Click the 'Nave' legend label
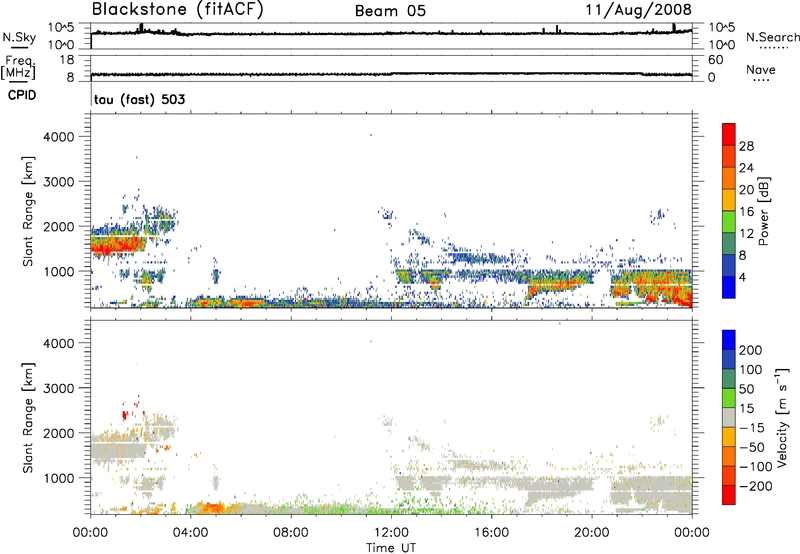Viewport: 800px width, 554px height. (761, 69)
